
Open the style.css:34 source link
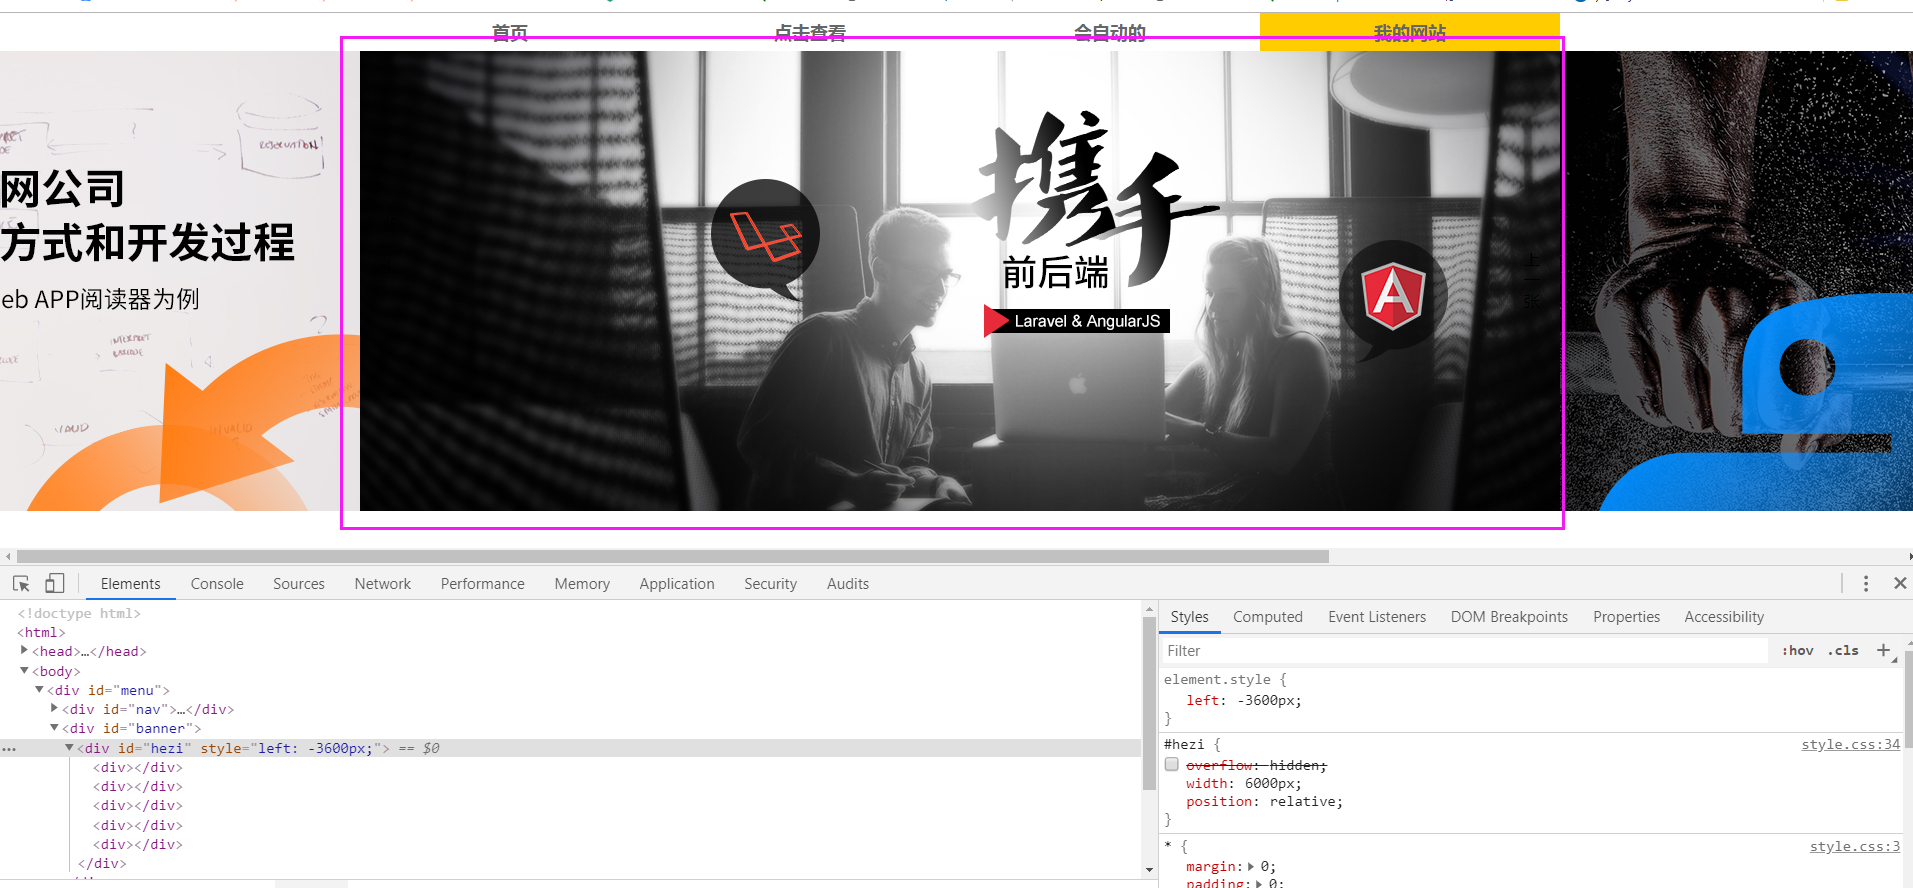1850,745
